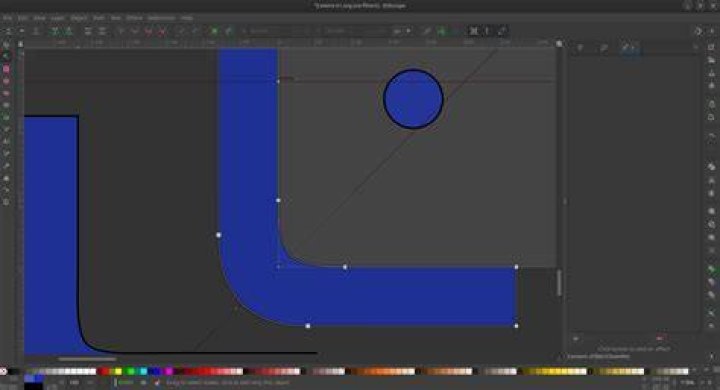This screenshot has height=390, width=720.
Task: Select the Node editing tool
Action: pyautogui.click(x=6, y=57)
